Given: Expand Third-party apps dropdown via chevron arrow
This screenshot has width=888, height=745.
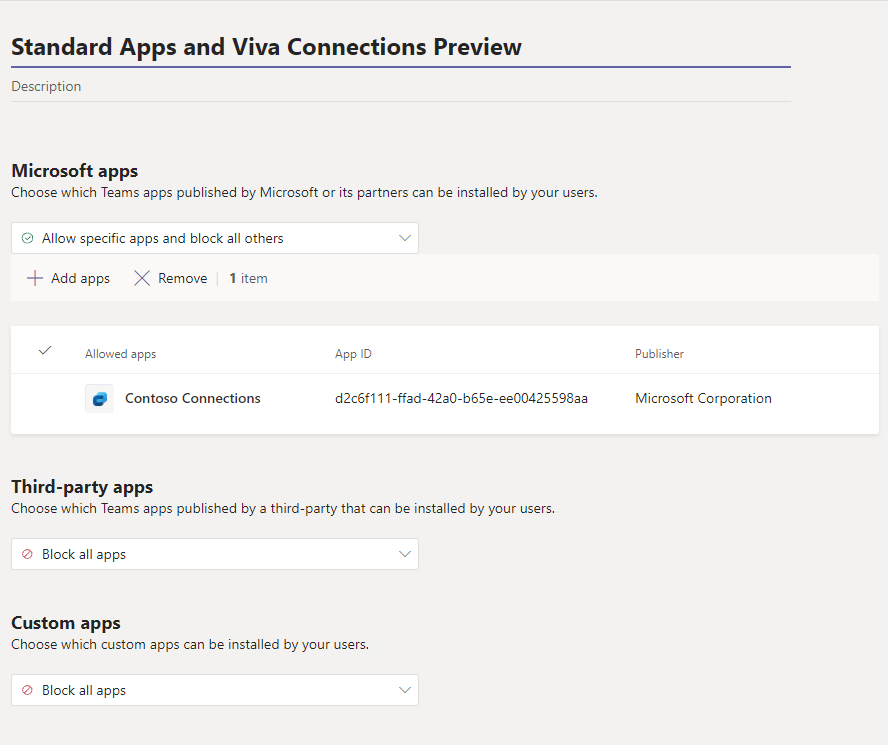Looking at the screenshot, I should click(x=405, y=555).
